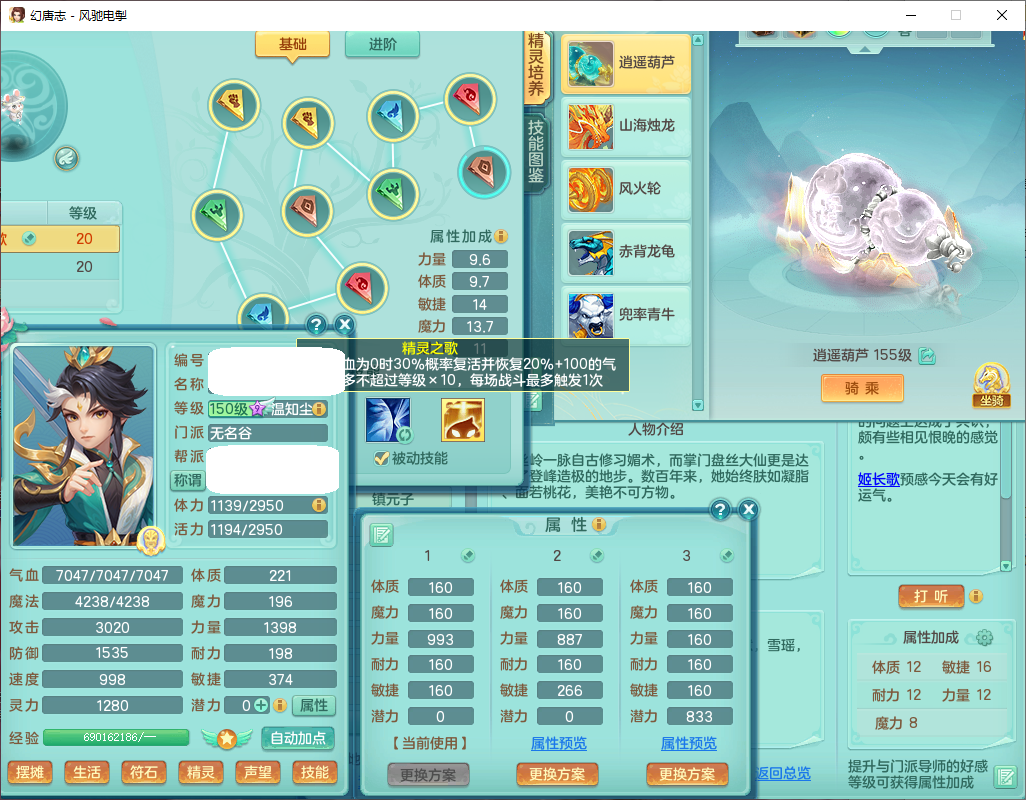
Task: Click the winged star icon beside experience bar
Action: pos(227,739)
